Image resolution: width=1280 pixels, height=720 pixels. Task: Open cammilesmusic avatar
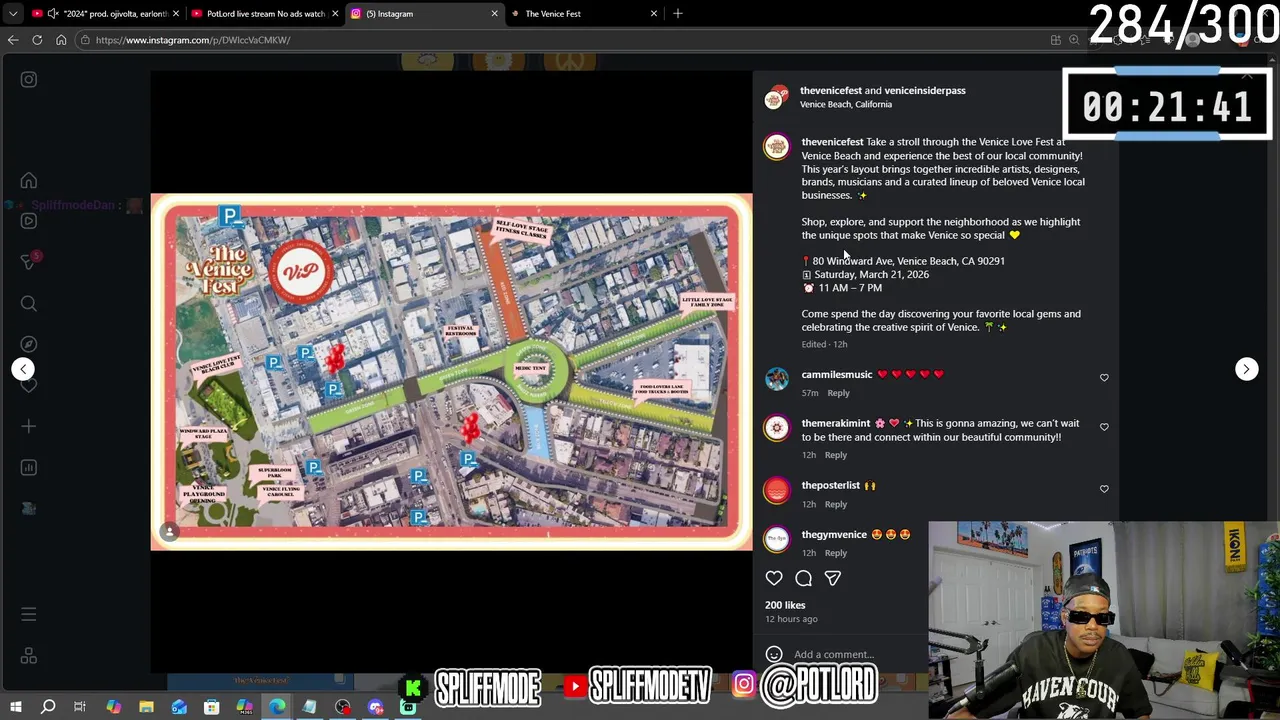coord(777,379)
